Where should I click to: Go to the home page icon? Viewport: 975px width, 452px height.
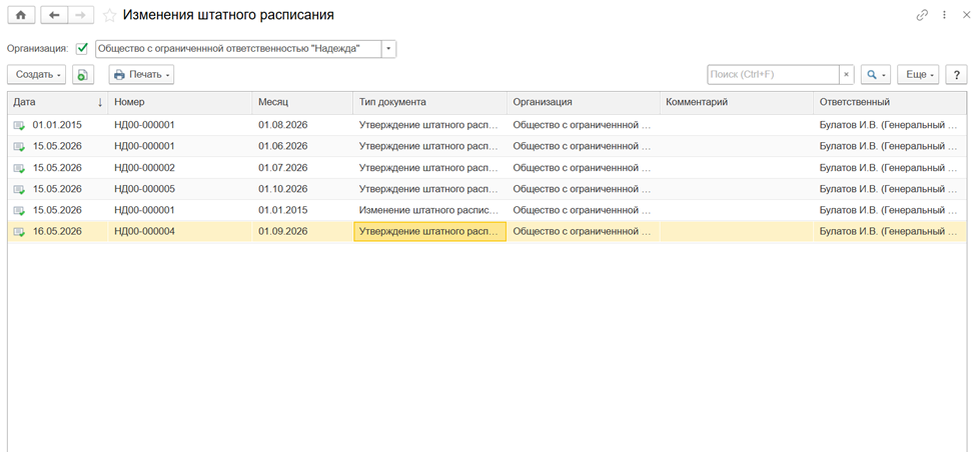tap(21, 16)
